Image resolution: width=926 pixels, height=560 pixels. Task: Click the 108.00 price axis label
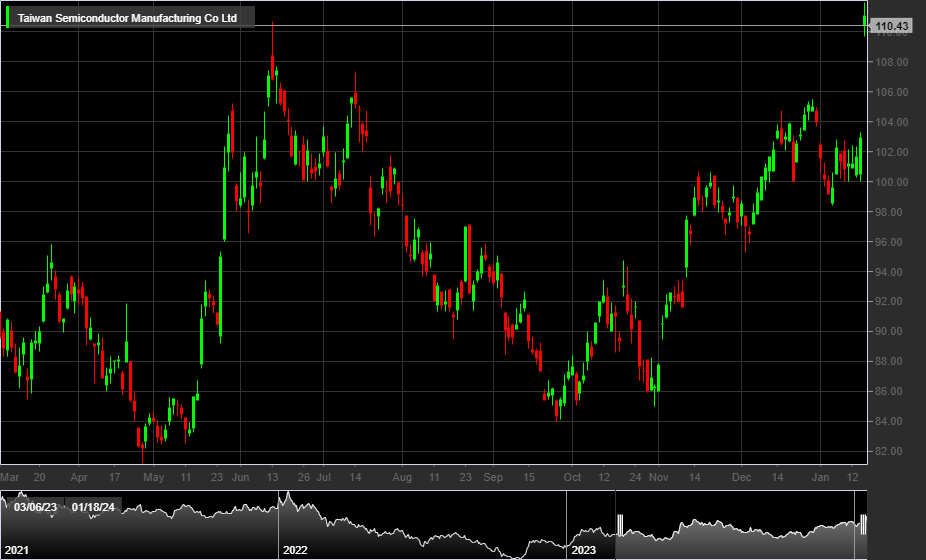coord(892,62)
